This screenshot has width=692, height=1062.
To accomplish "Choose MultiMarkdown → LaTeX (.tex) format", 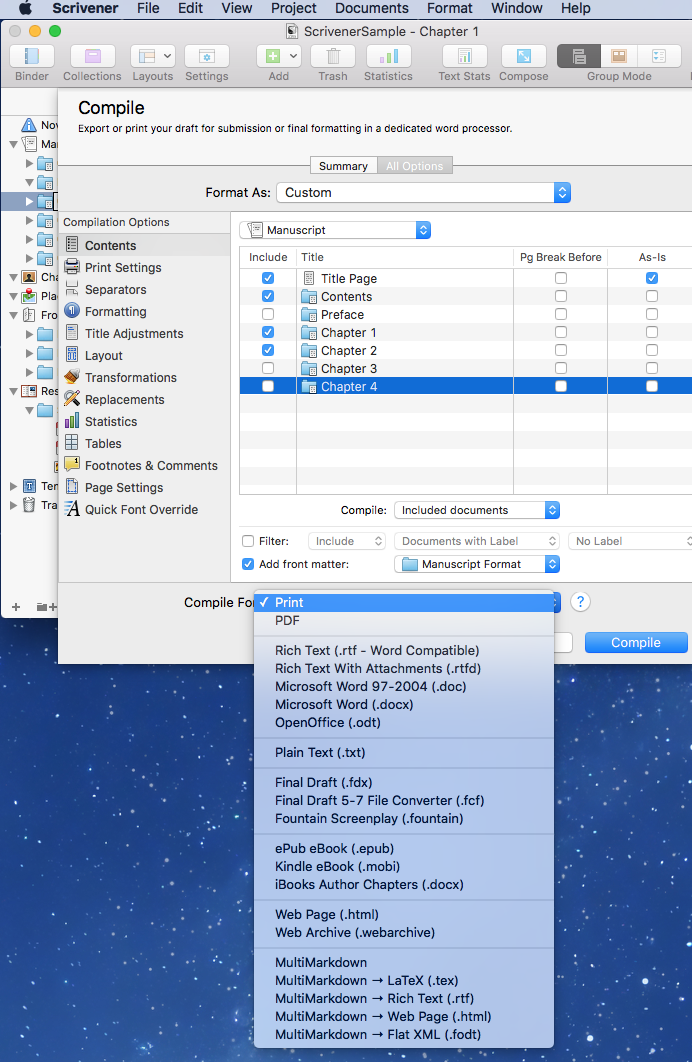I will [404, 980].
